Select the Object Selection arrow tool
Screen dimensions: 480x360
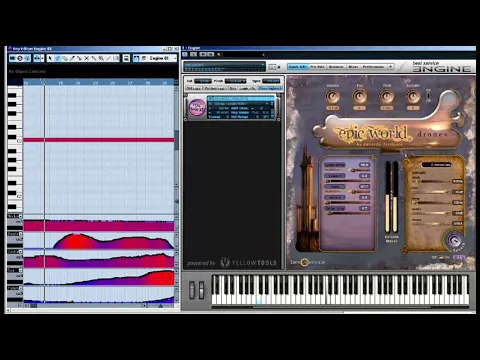pyautogui.click(x=50, y=58)
